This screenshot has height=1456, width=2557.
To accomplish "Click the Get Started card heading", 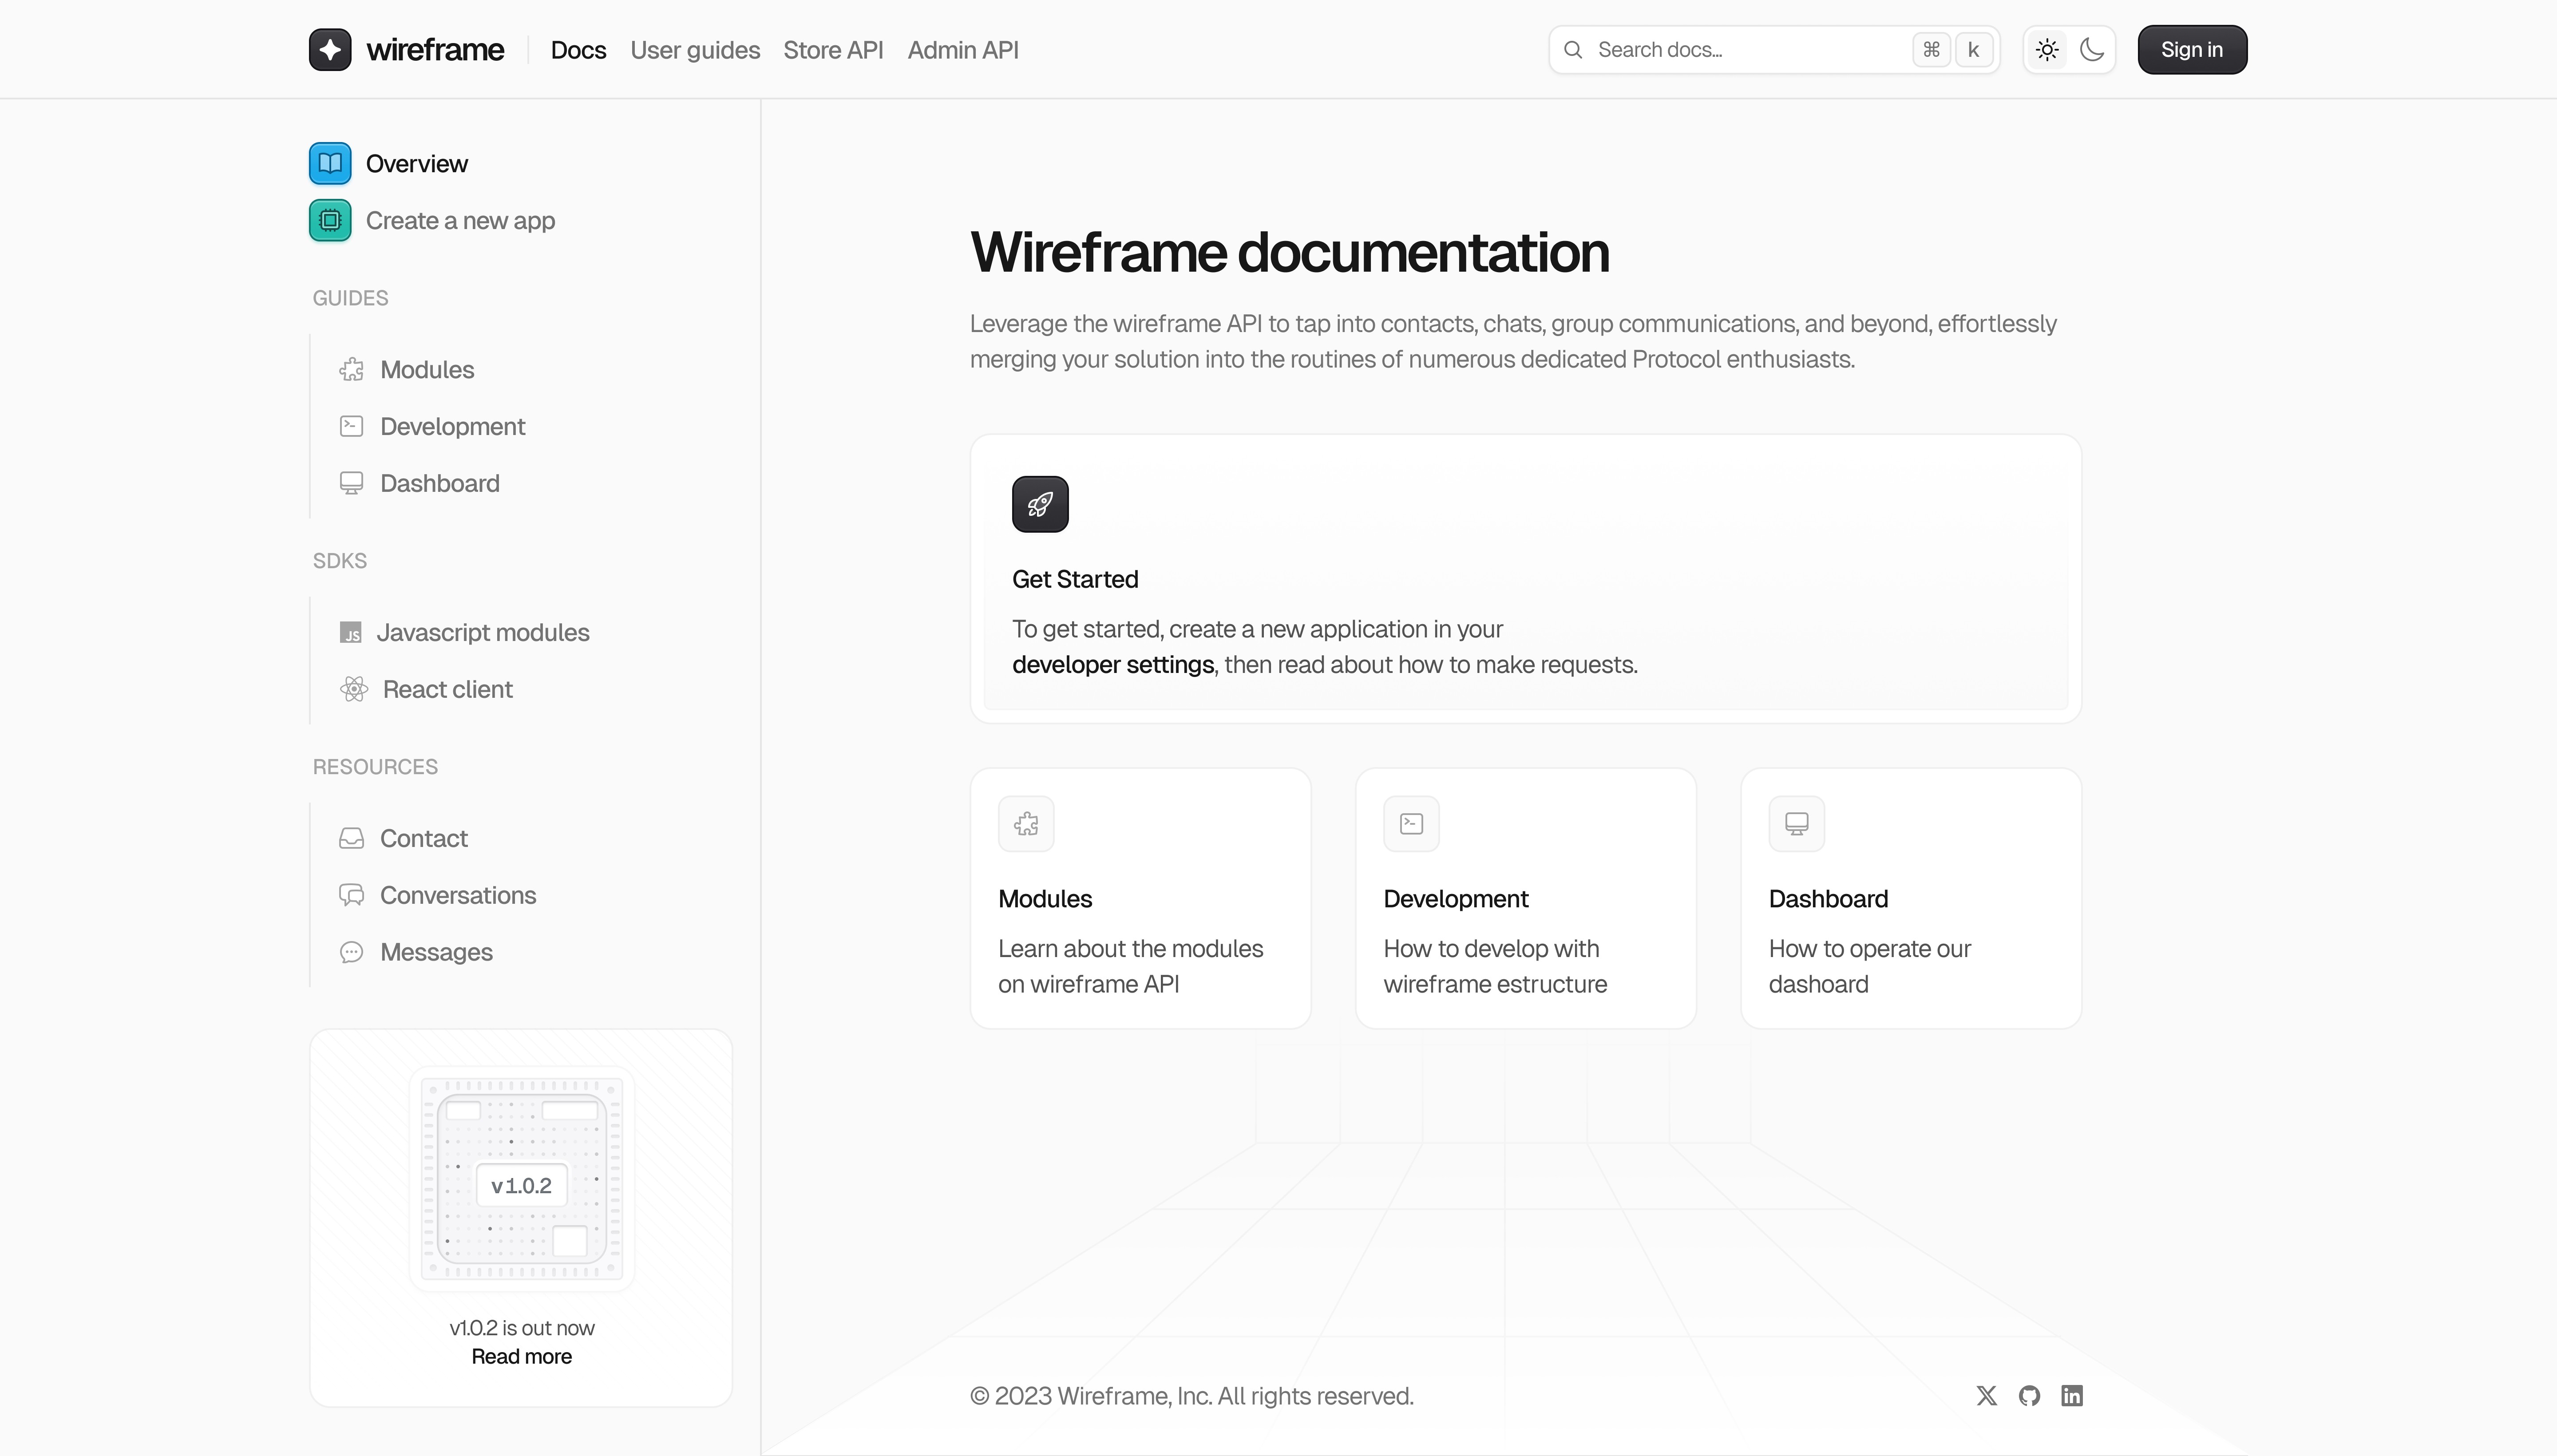I will tap(1075, 580).
